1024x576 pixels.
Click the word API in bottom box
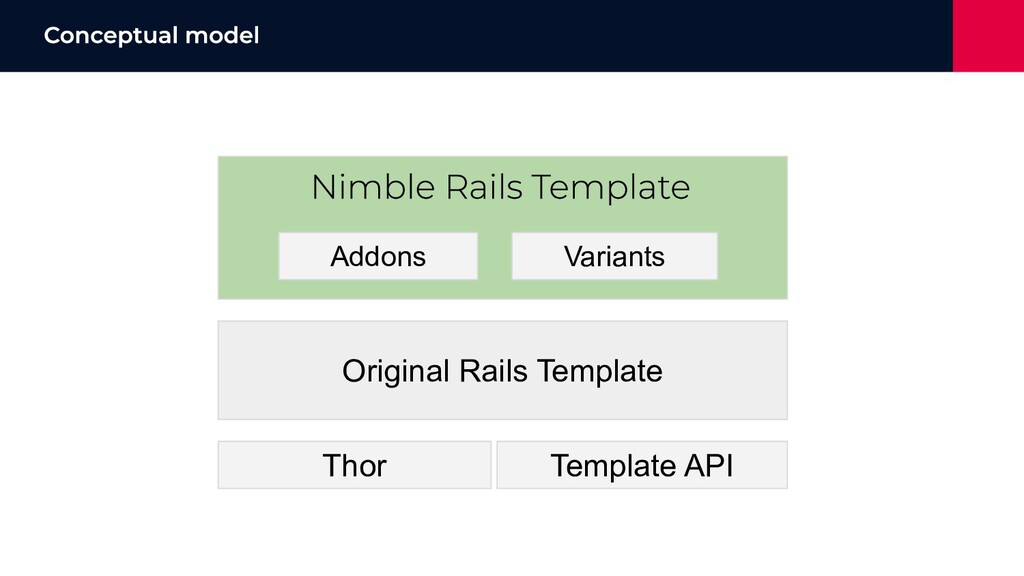click(709, 466)
